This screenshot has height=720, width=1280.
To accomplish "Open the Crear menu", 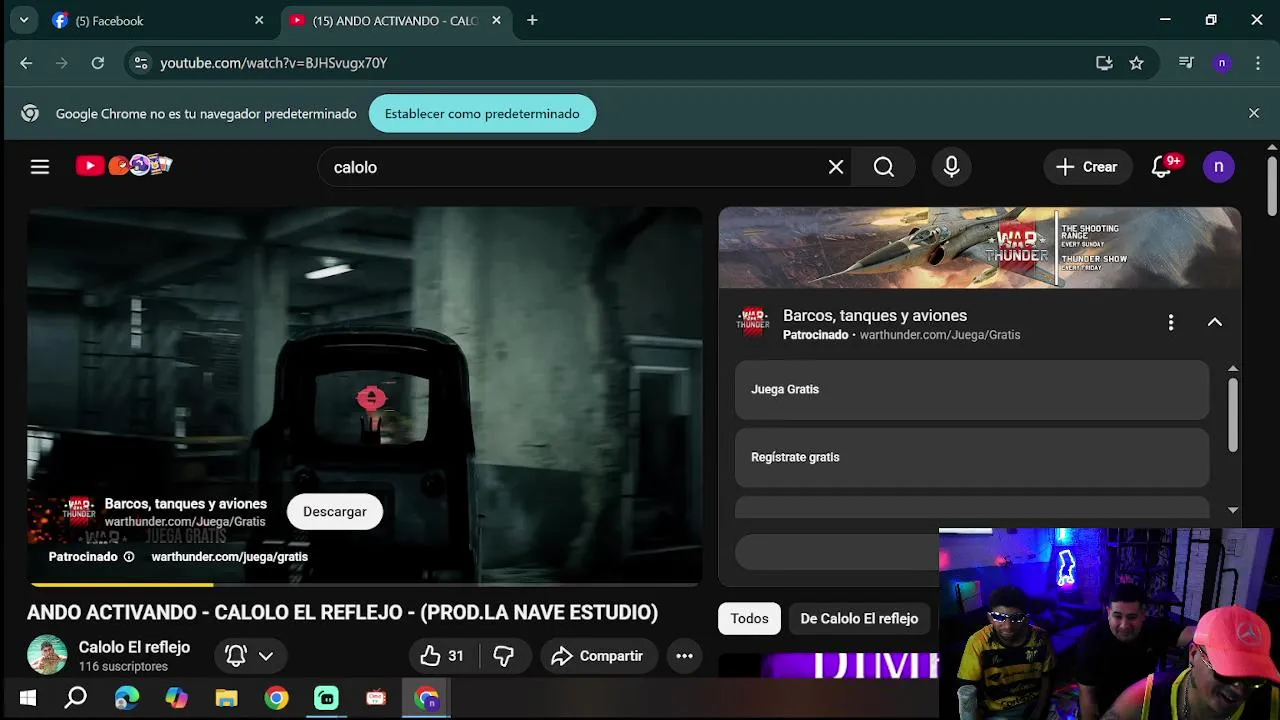I will (x=1087, y=167).
